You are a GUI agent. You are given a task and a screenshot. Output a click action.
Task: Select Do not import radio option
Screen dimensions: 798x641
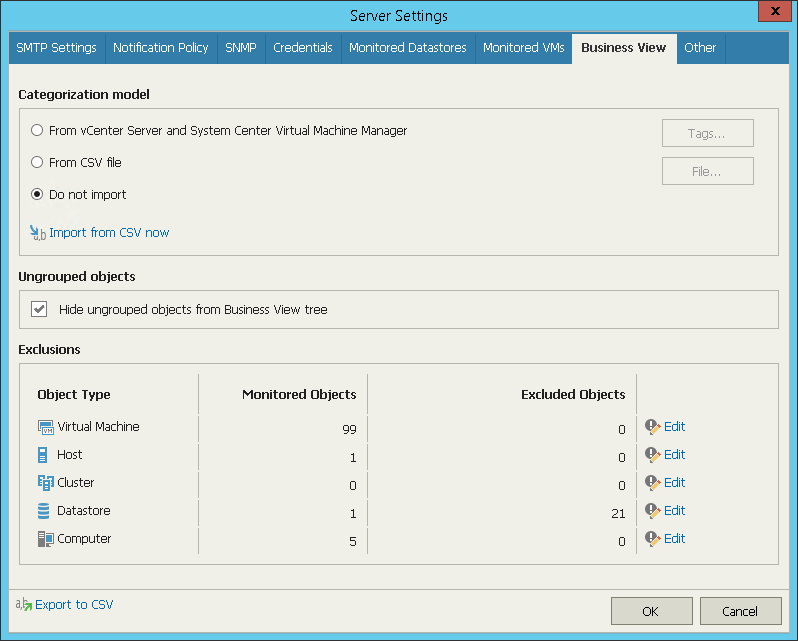coord(37,194)
